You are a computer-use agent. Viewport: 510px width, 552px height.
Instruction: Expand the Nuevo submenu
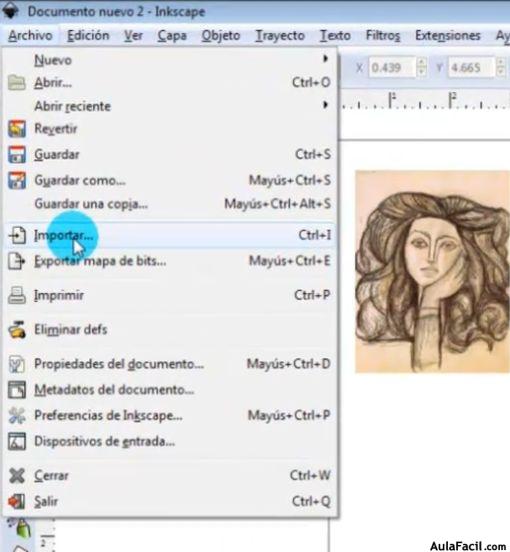[x=170, y=60]
